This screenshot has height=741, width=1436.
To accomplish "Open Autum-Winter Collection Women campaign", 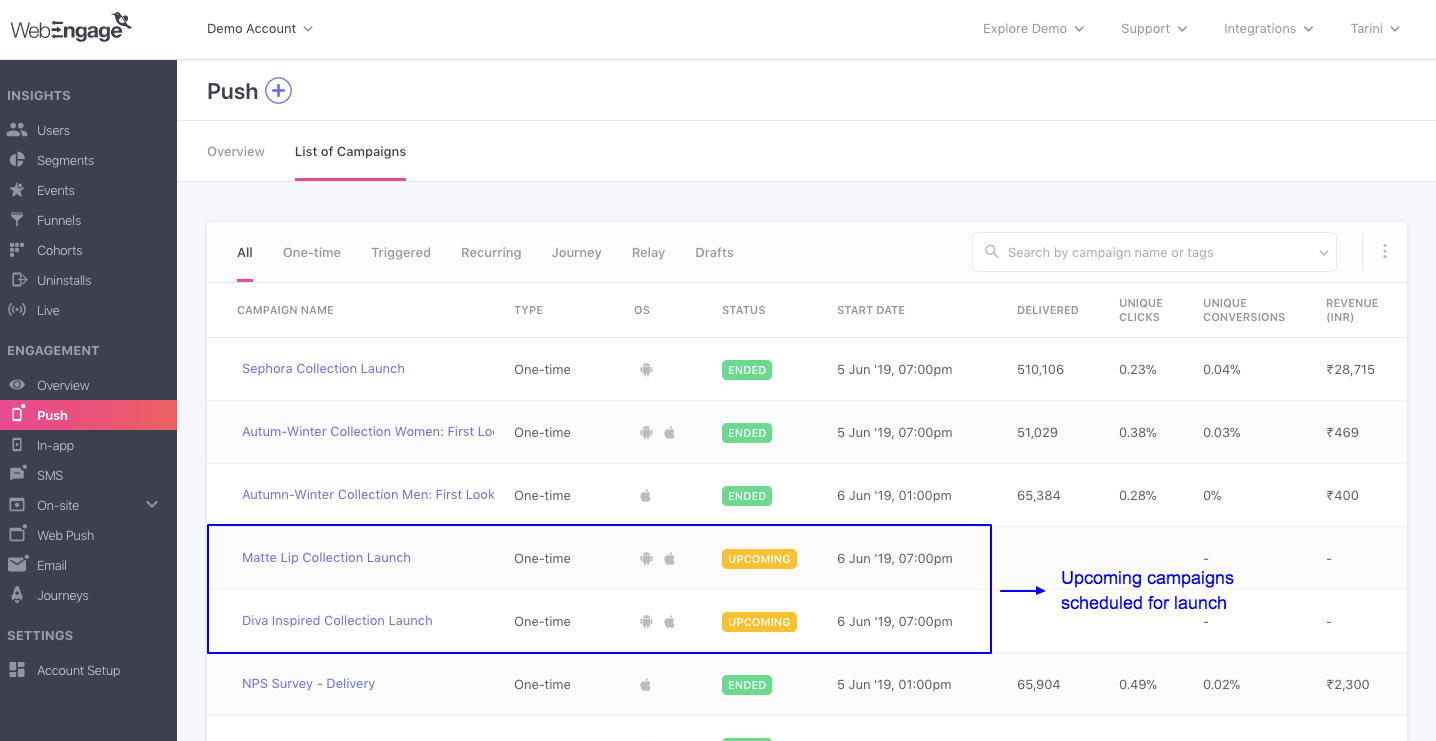I will pos(368,432).
